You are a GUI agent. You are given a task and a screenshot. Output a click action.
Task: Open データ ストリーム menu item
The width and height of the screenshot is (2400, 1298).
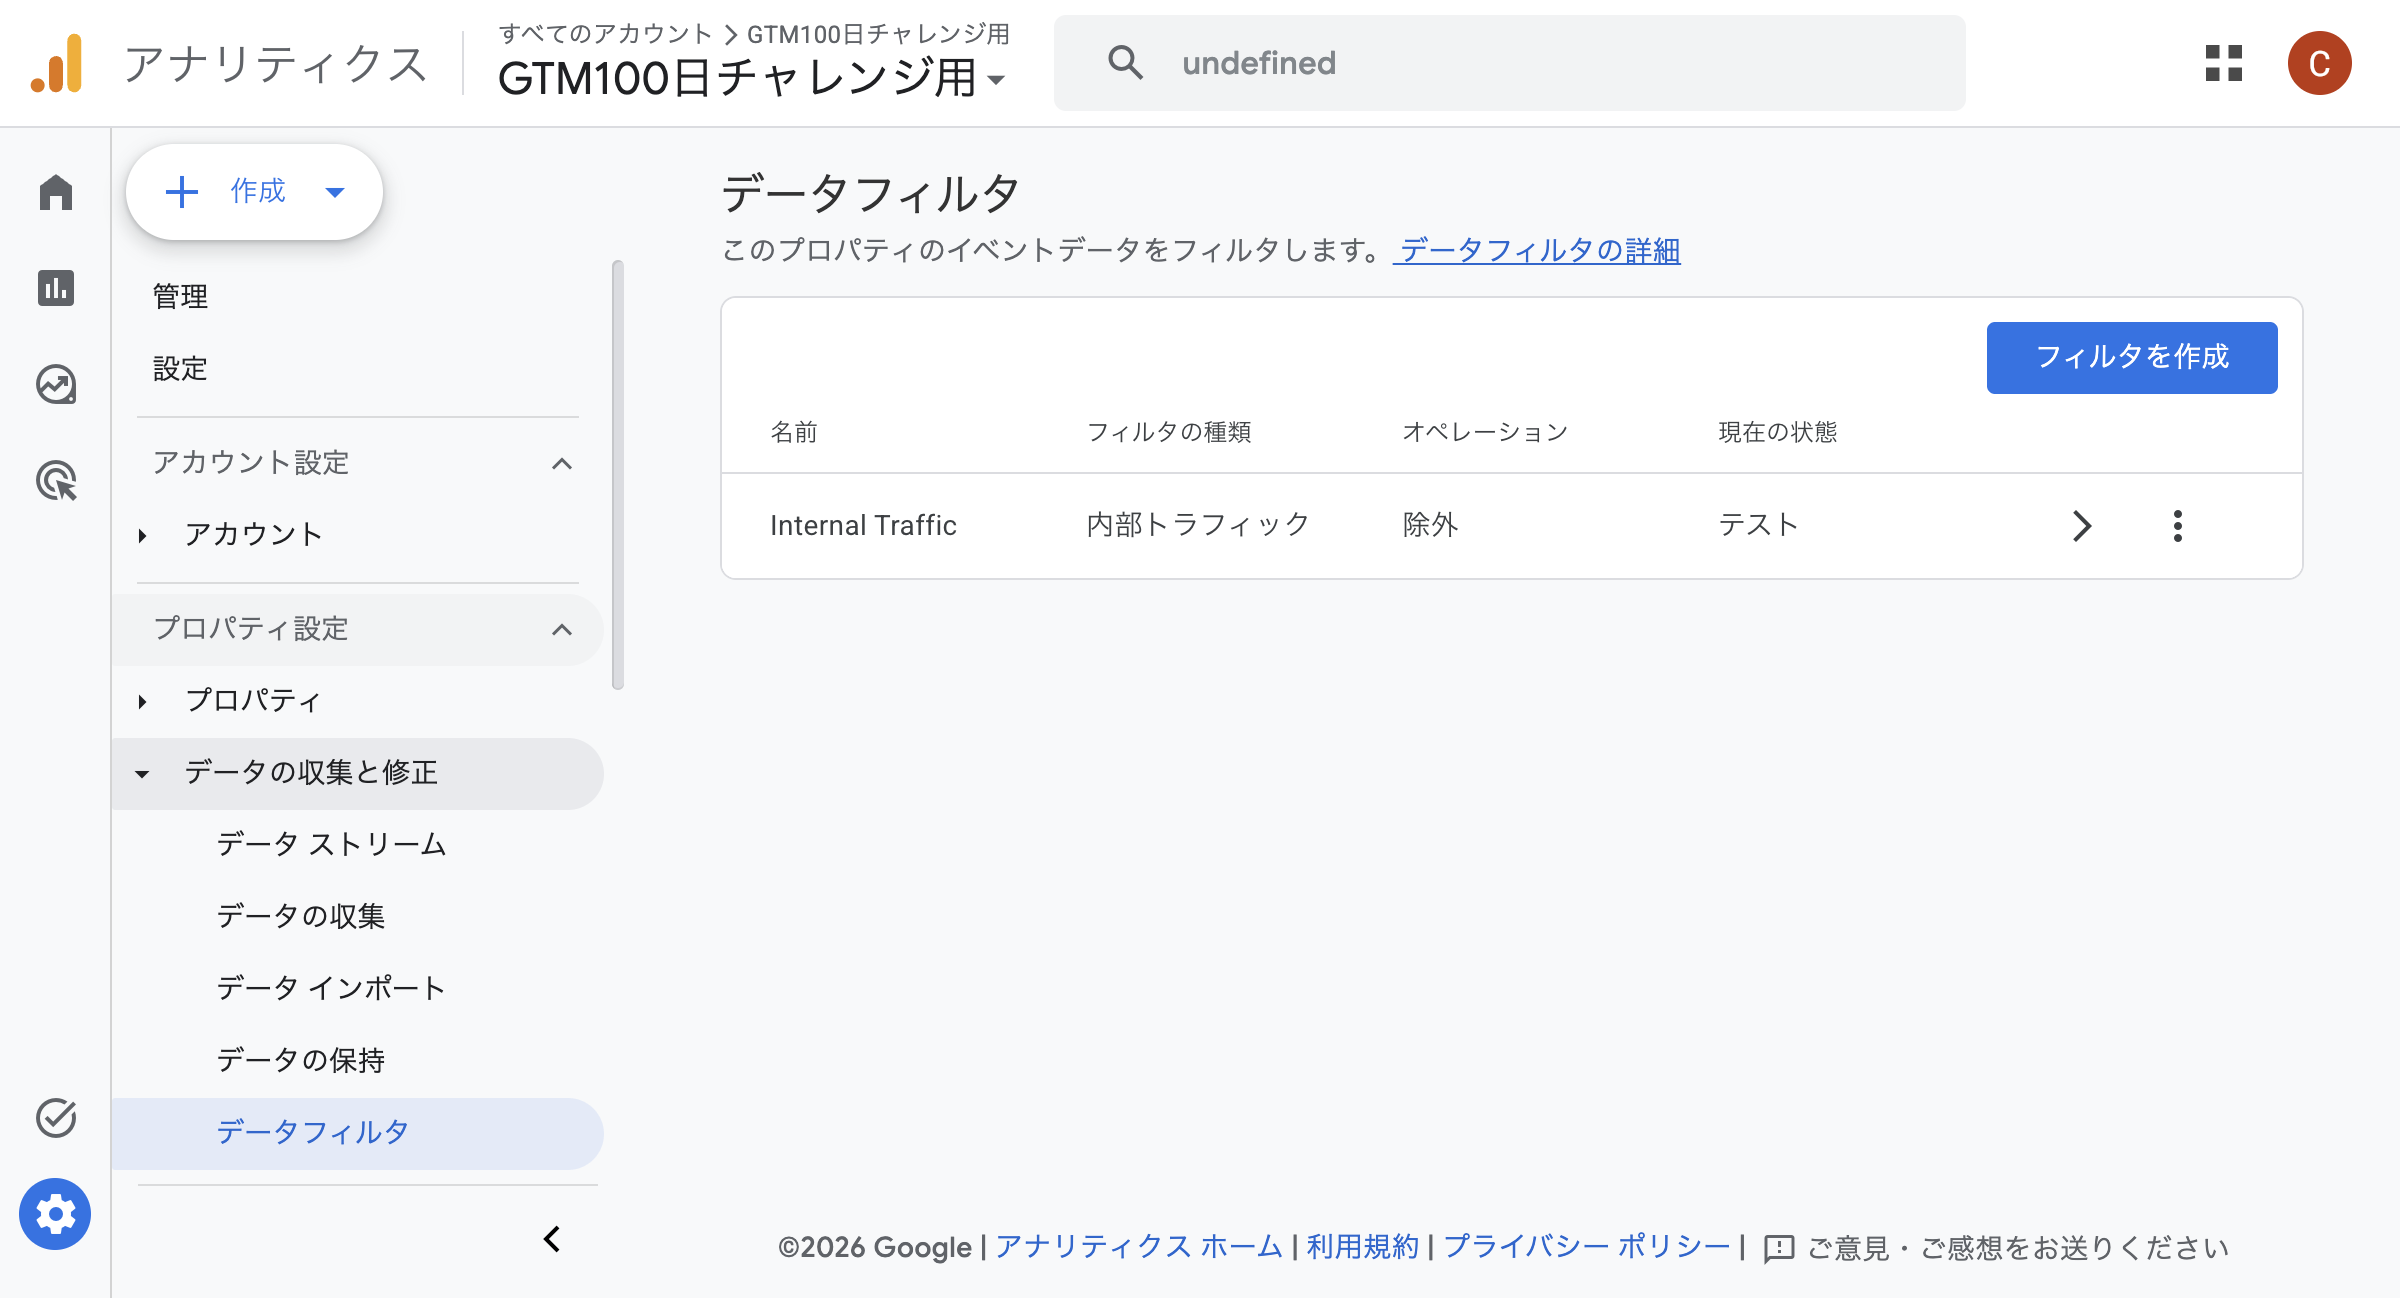coord(331,844)
